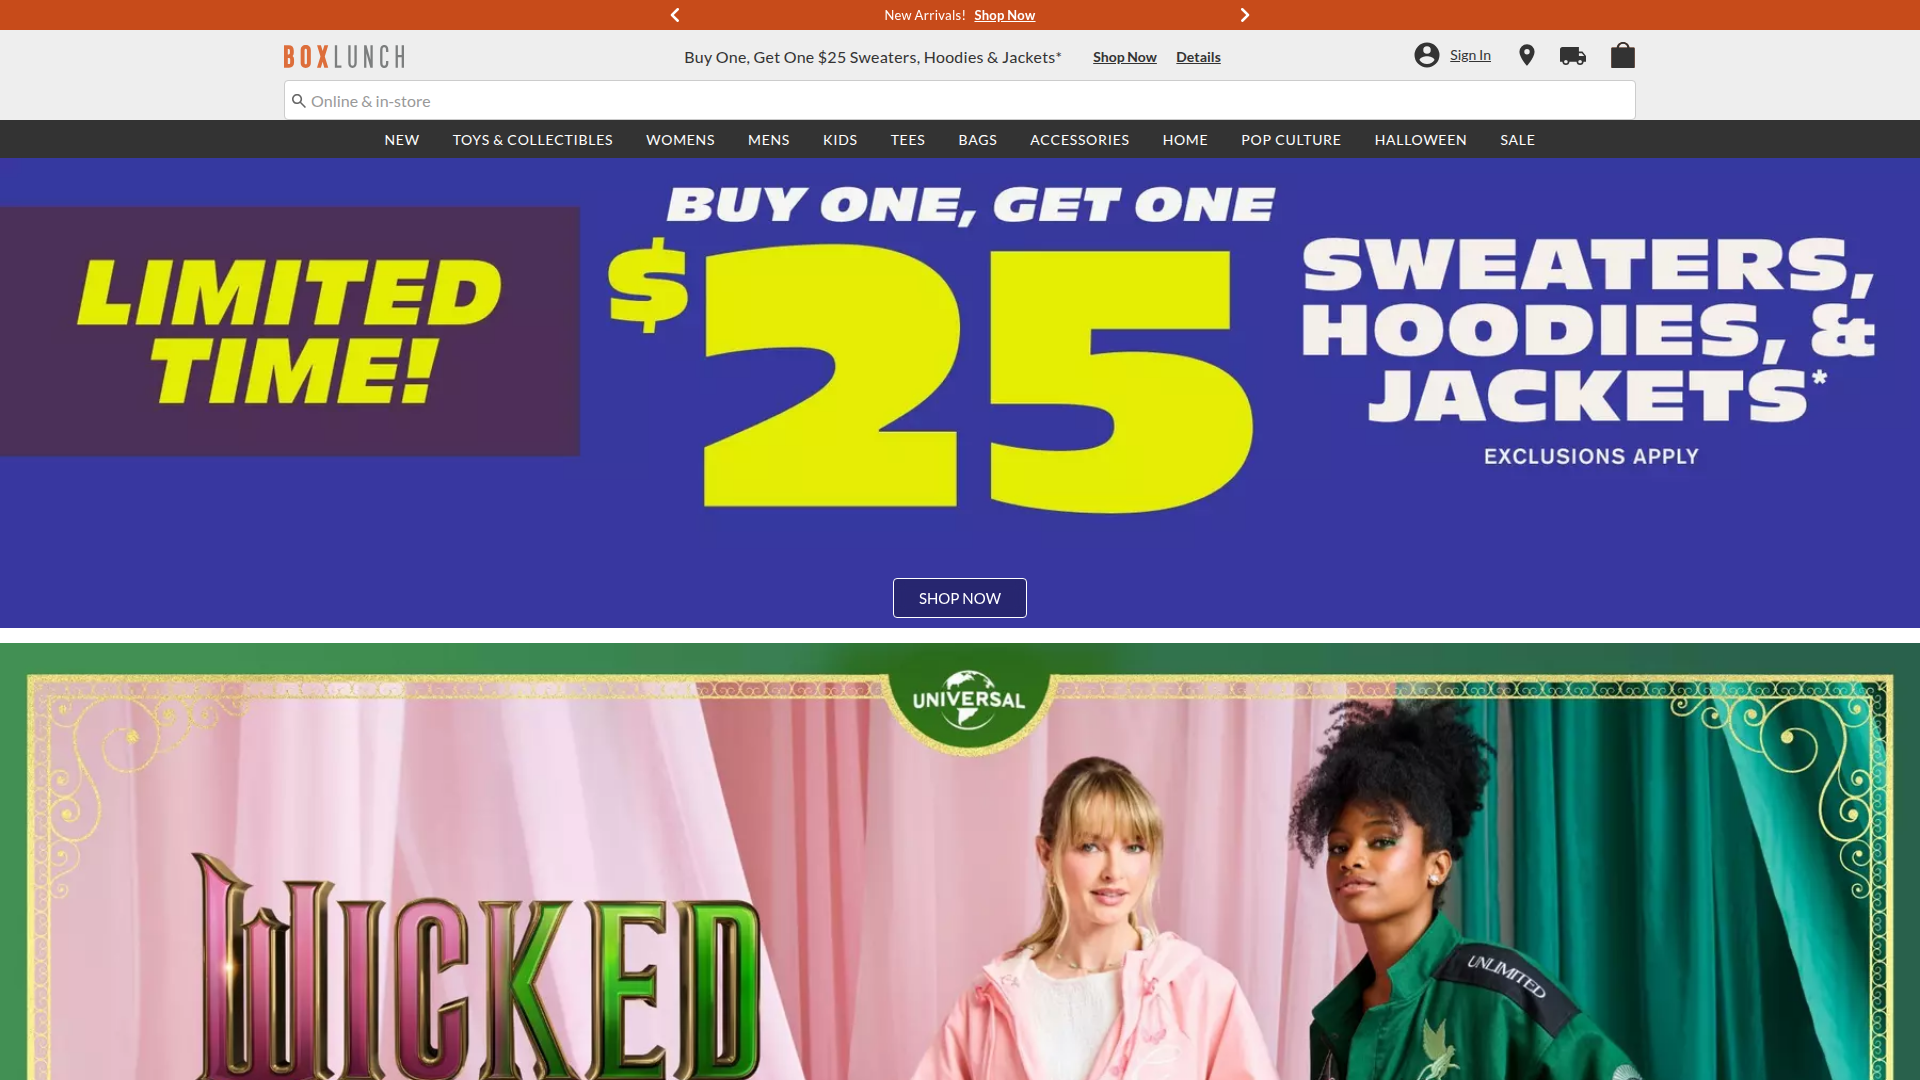Go to the BoxLunch home logo
The height and width of the screenshot is (1080, 1920).
pyautogui.click(x=344, y=56)
